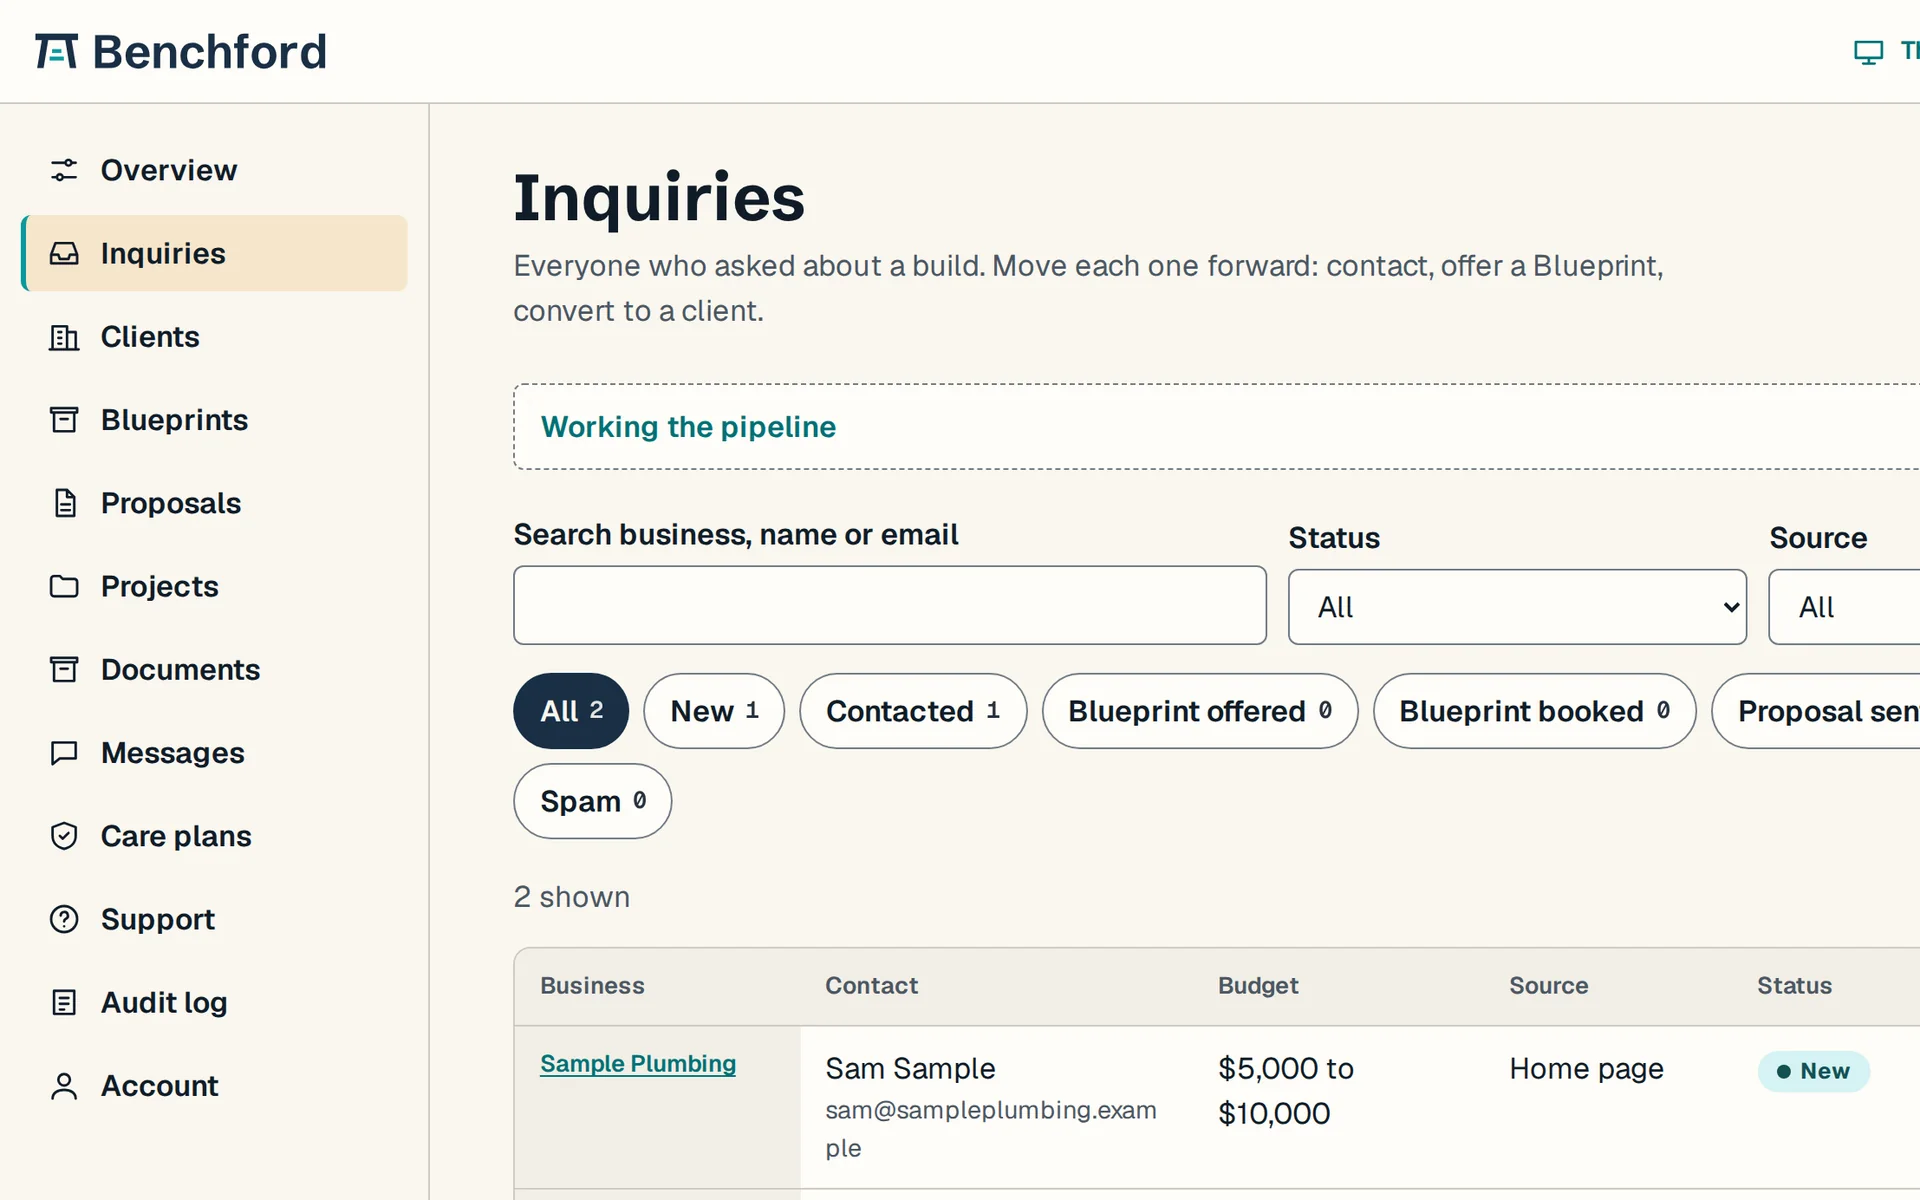This screenshot has width=1920, height=1200.
Task: Click the Home page source cell
Action: click(1586, 1069)
